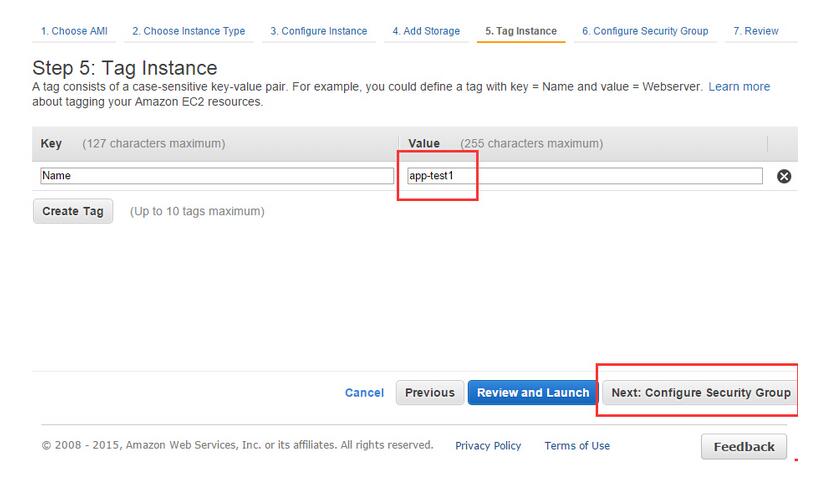This screenshot has width=830, height=483.
Task: Click Review and Launch button
Action: 533,393
